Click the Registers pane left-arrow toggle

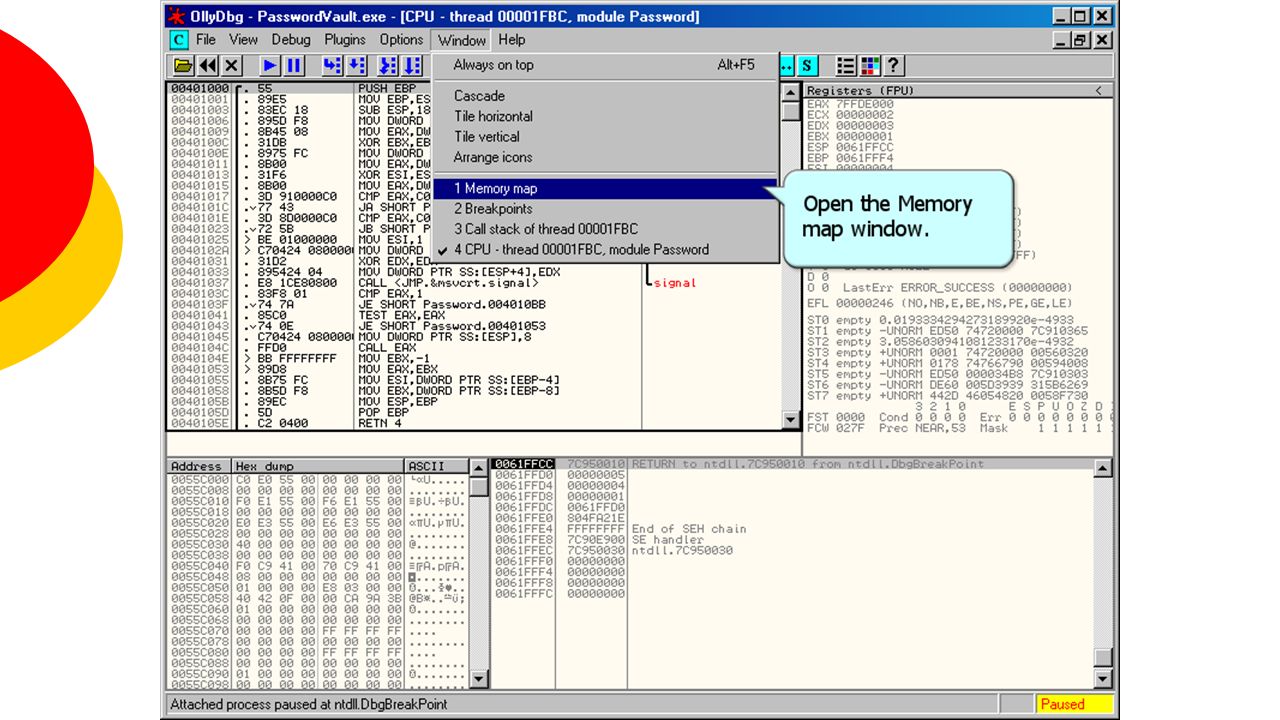pyautogui.click(x=1101, y=91)
